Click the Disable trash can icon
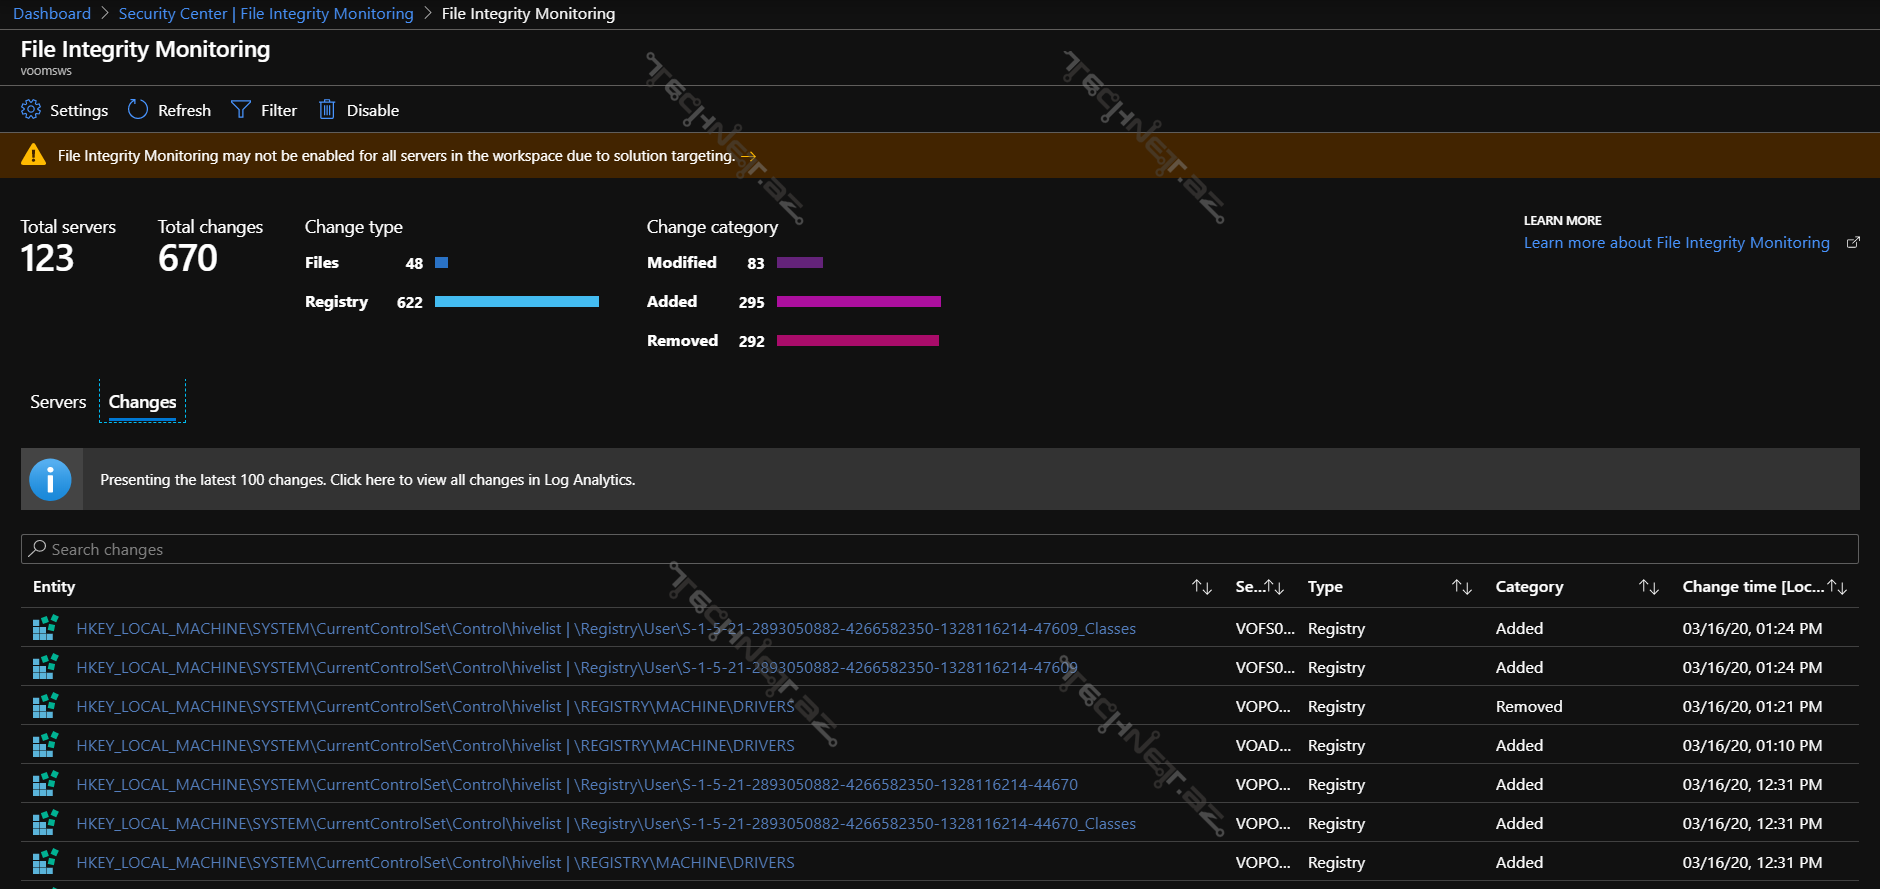 (327, 110)
